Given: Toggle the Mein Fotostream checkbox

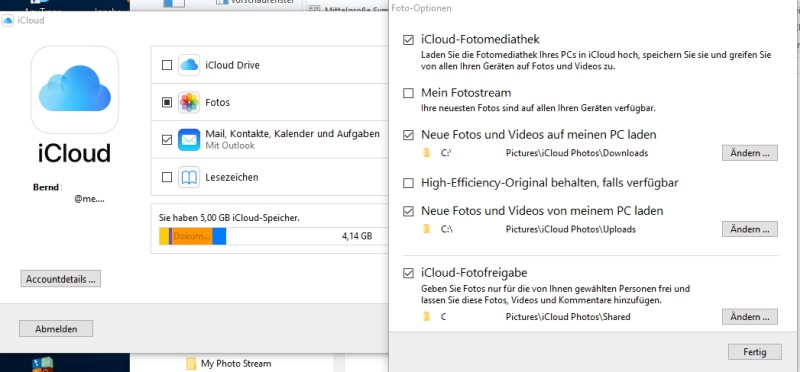Looking at the screenshot, I should coord(408,93).
